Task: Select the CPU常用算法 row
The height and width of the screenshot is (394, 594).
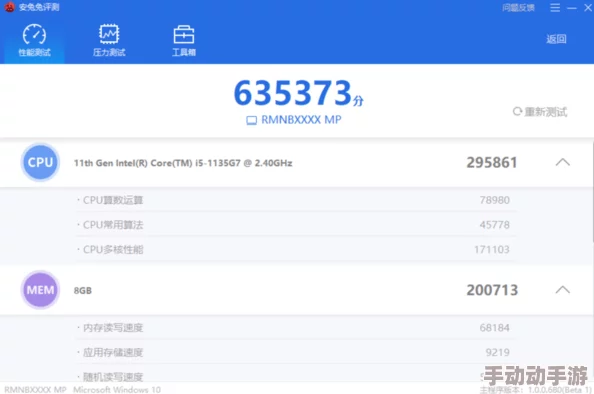Action: tap(296, 225)
